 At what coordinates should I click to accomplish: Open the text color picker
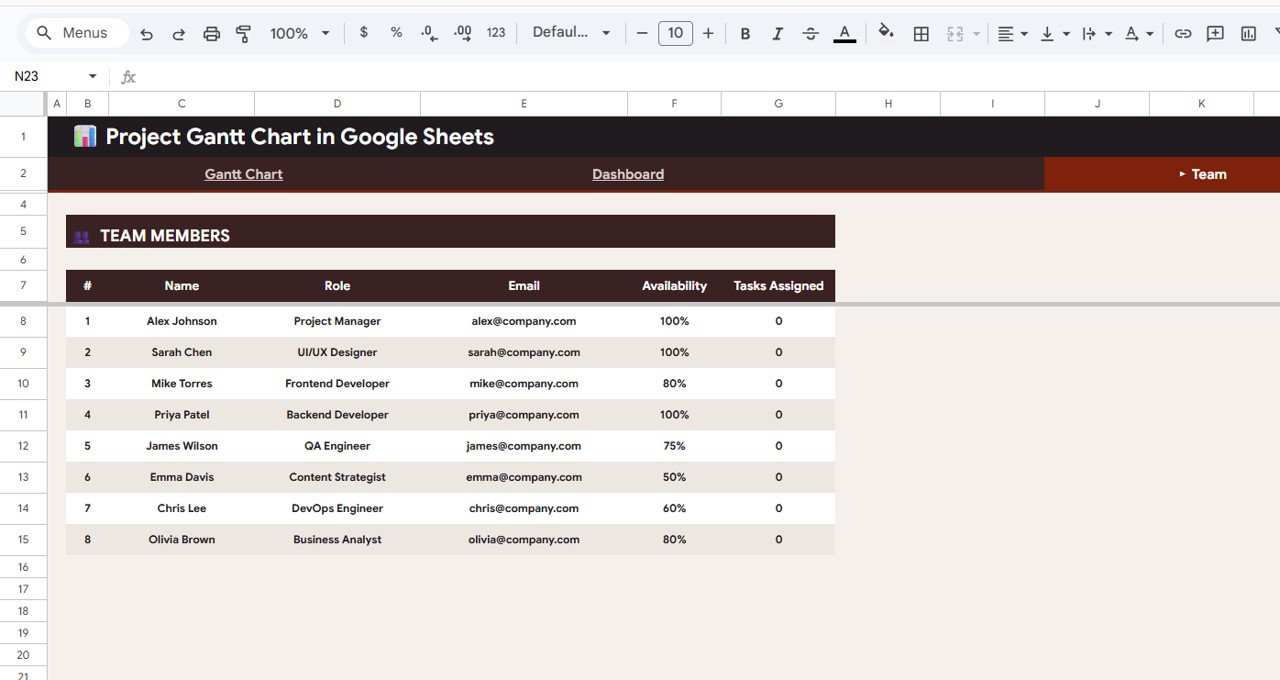844,33
